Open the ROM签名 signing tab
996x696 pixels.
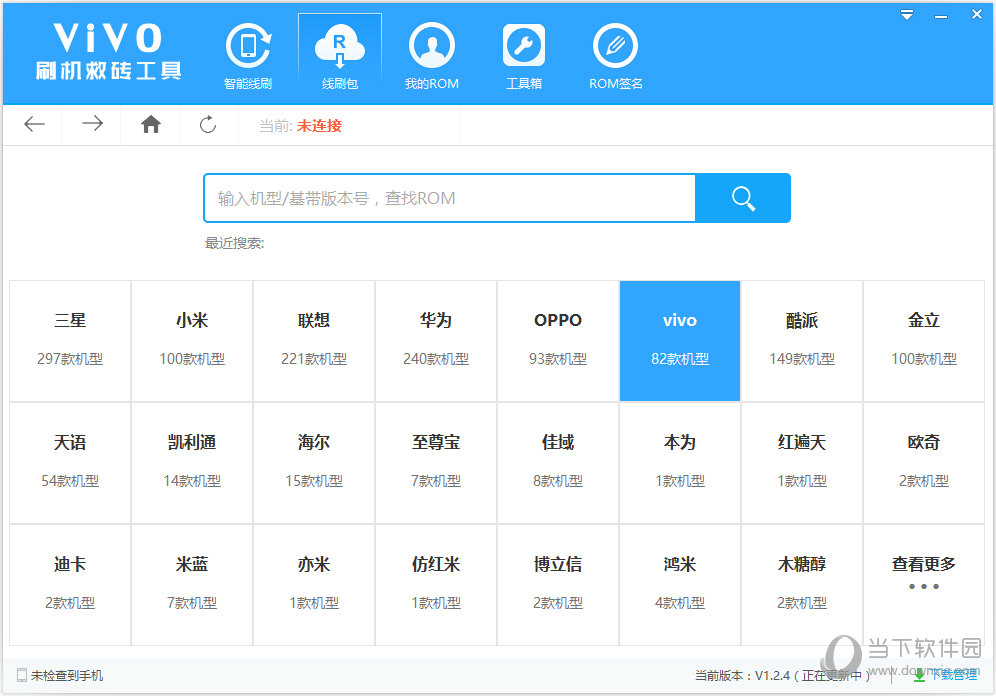[x=616, y=56]
